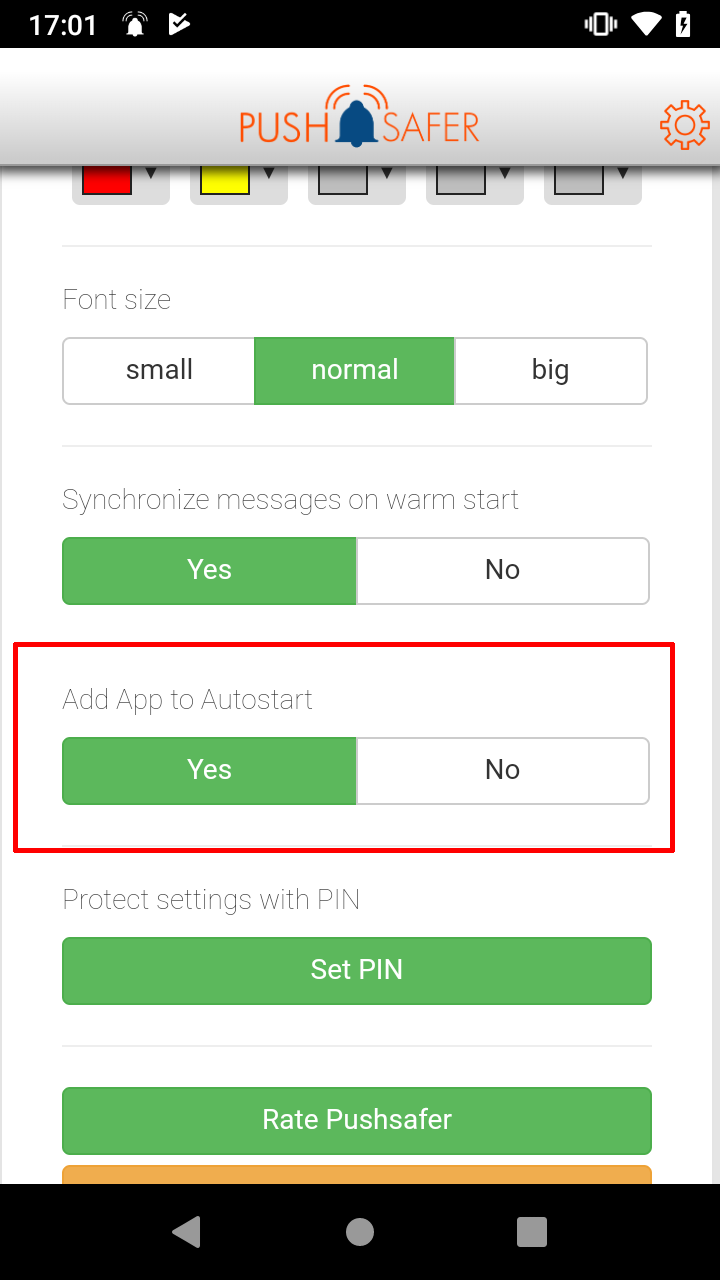
Task: Keep Autostart enabled by tapping Yes
Action: click(209, 770)
